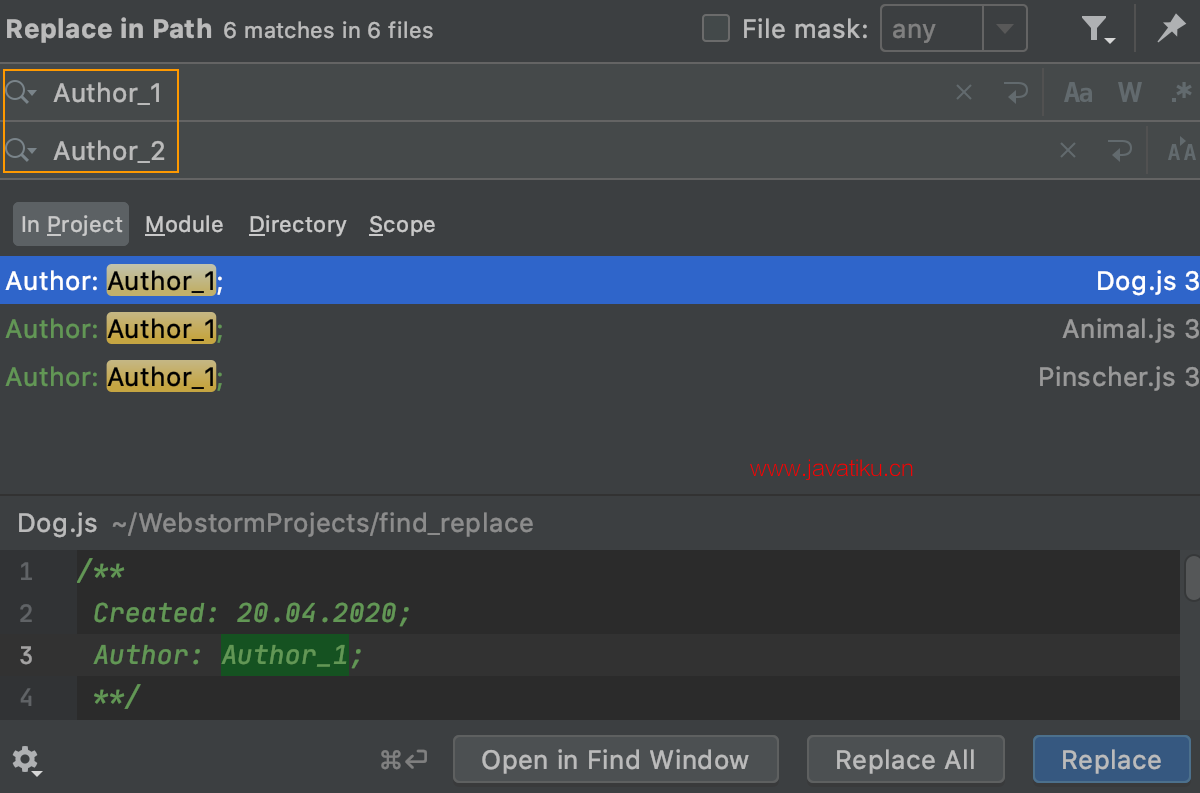Click new line icon in search field
1200x793 pixels.
coord(1016,93)
